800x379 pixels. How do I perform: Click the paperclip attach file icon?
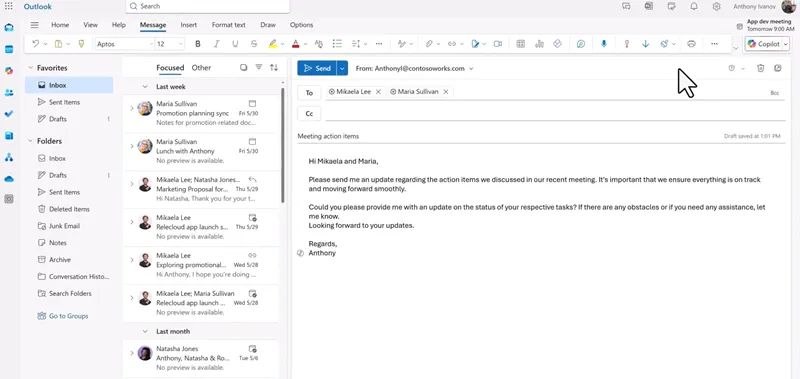pos(429,44)
